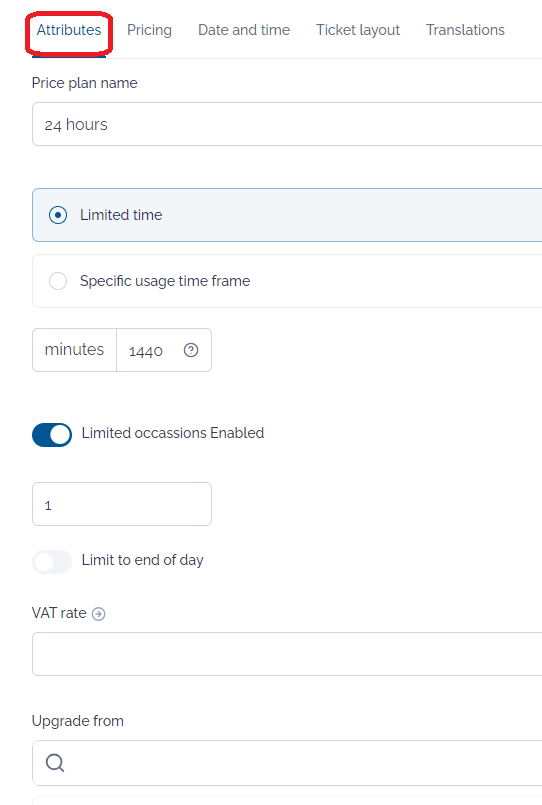Screen dimensions: 542x805
Task: Select the Limited time radio button
Action: tap(58, 215)
